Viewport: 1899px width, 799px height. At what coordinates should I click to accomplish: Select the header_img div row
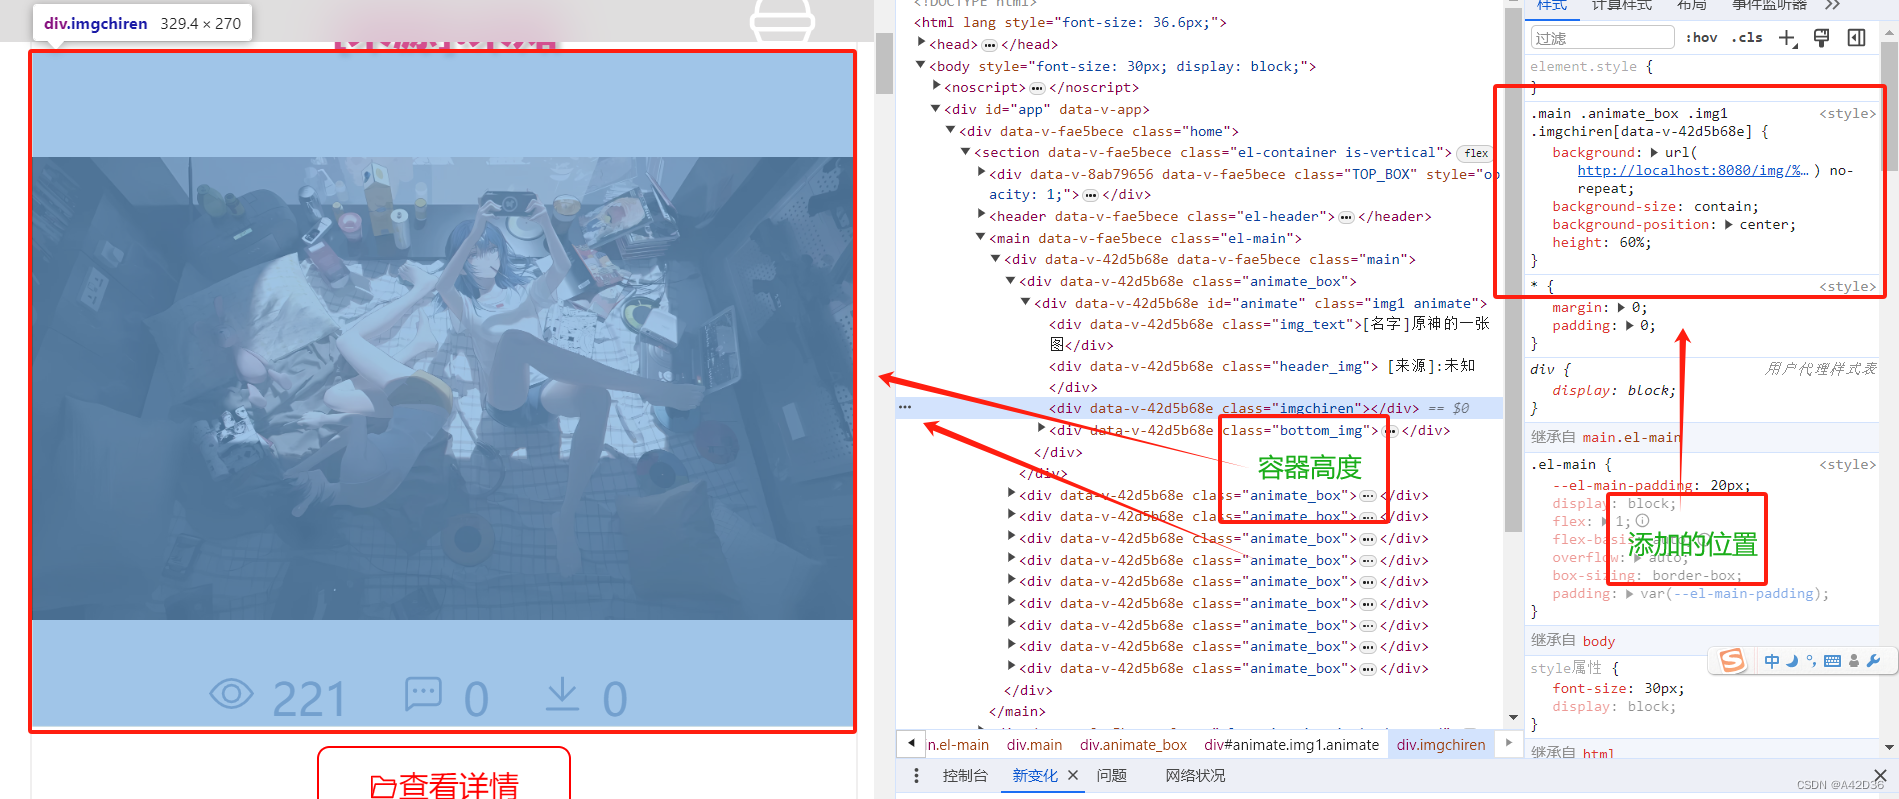coord(1262,376)
